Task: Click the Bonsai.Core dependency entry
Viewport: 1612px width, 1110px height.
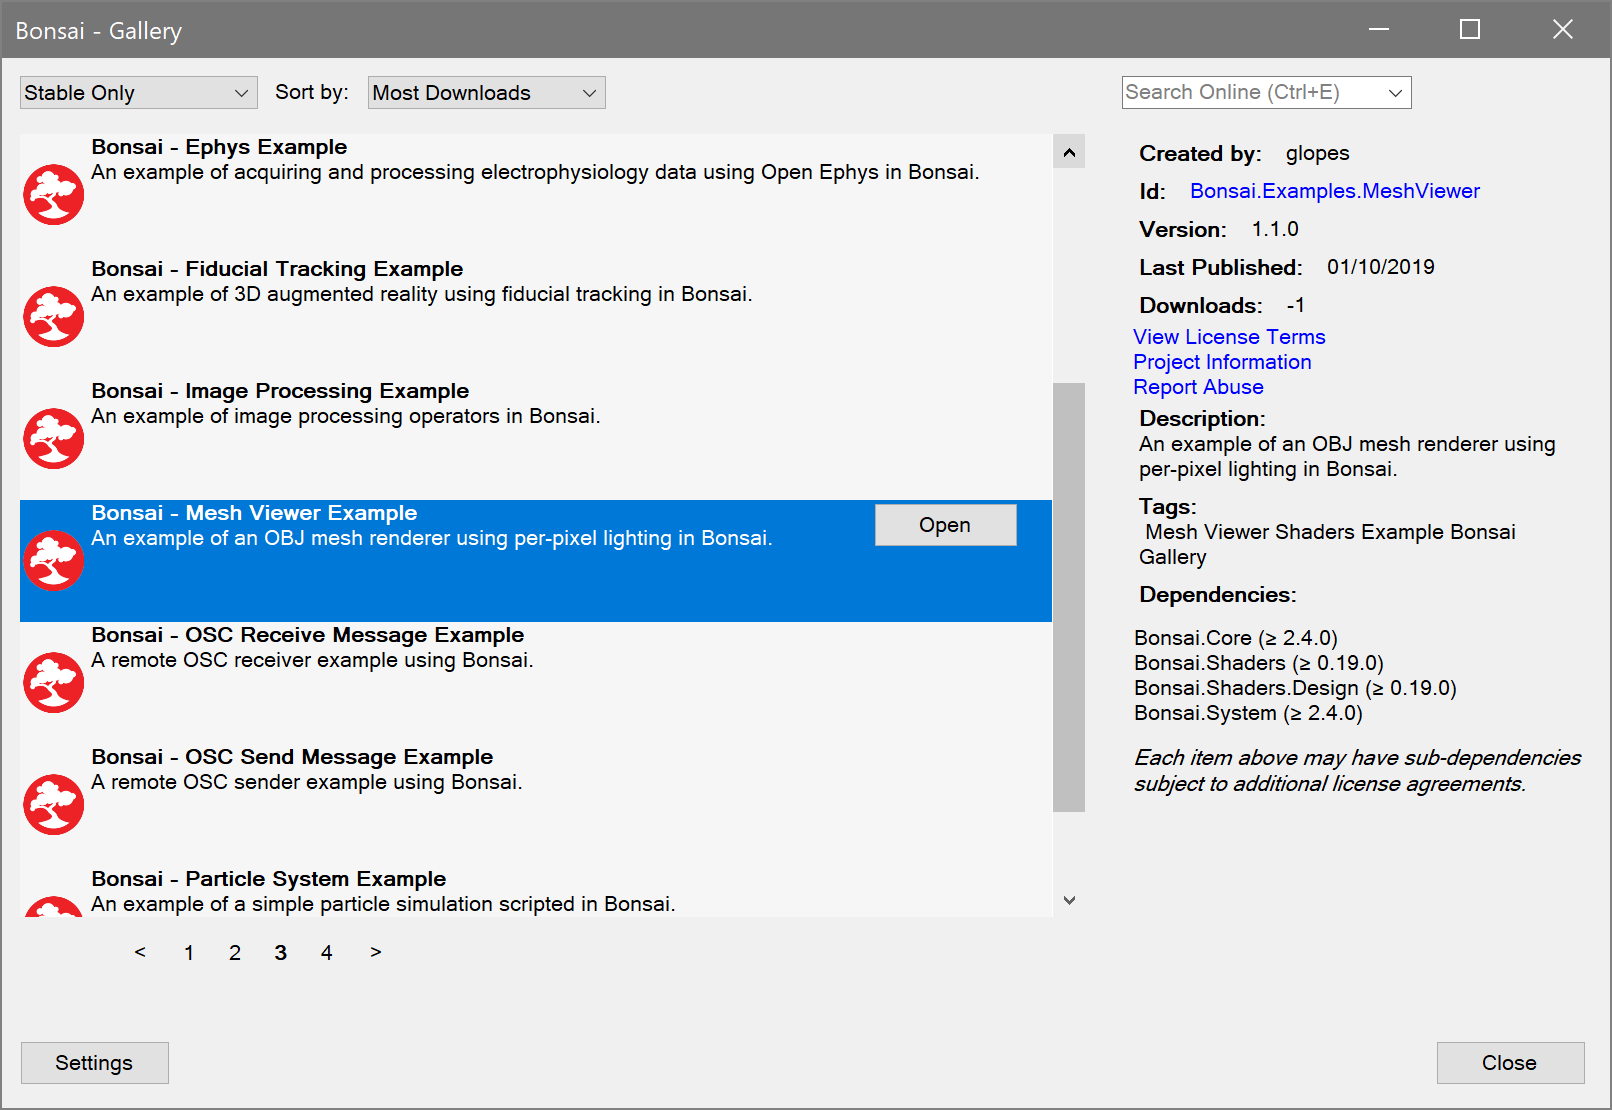Action: [x=1235, y=638]
